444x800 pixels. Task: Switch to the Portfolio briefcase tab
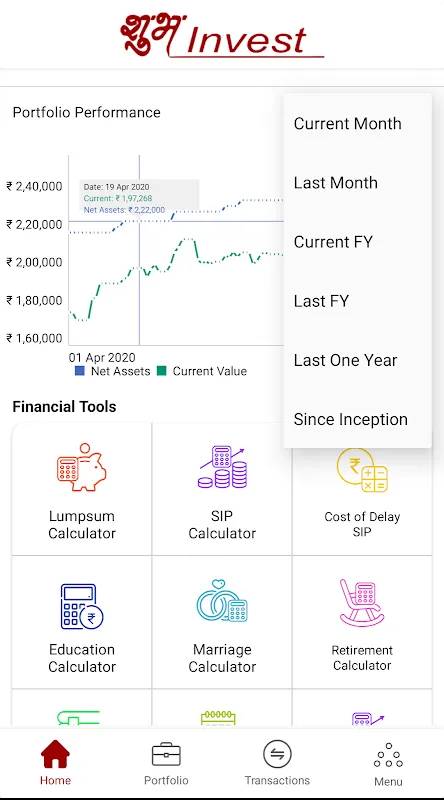coord(166,763)
